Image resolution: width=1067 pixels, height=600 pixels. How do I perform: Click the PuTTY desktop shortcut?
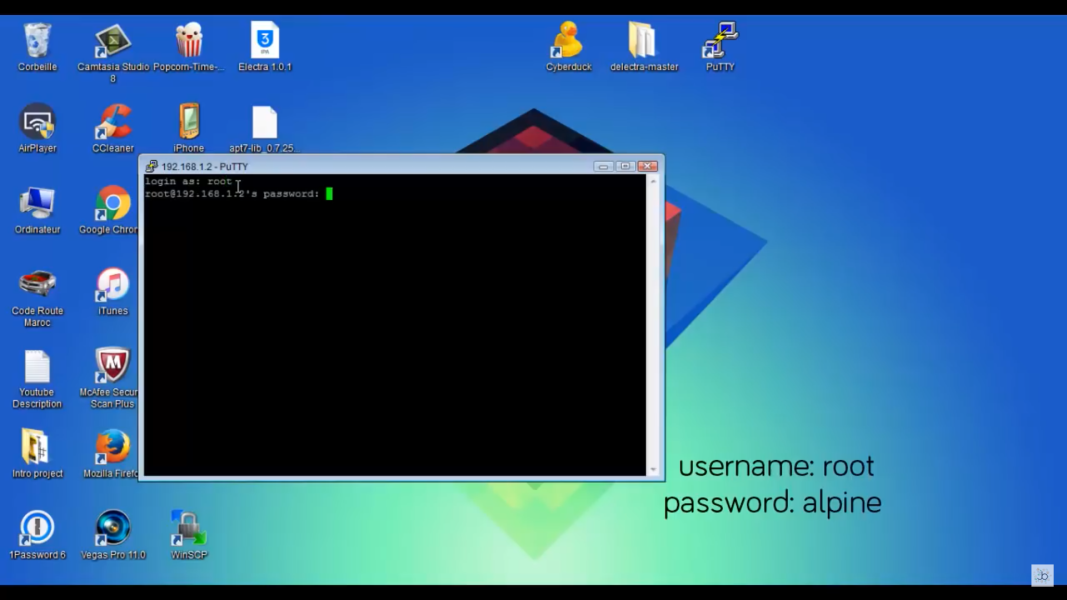click(x=719, y=42)
